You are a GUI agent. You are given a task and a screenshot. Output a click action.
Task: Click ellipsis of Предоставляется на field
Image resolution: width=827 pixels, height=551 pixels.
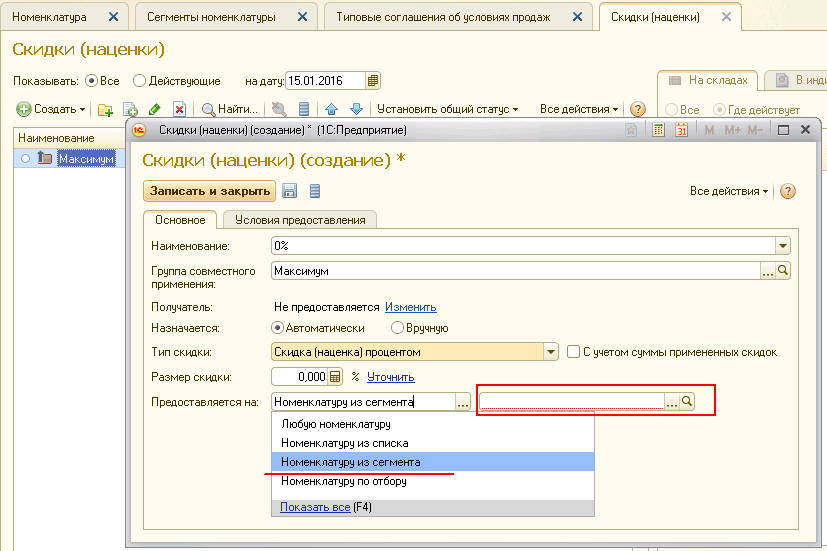tap(463, 402)
